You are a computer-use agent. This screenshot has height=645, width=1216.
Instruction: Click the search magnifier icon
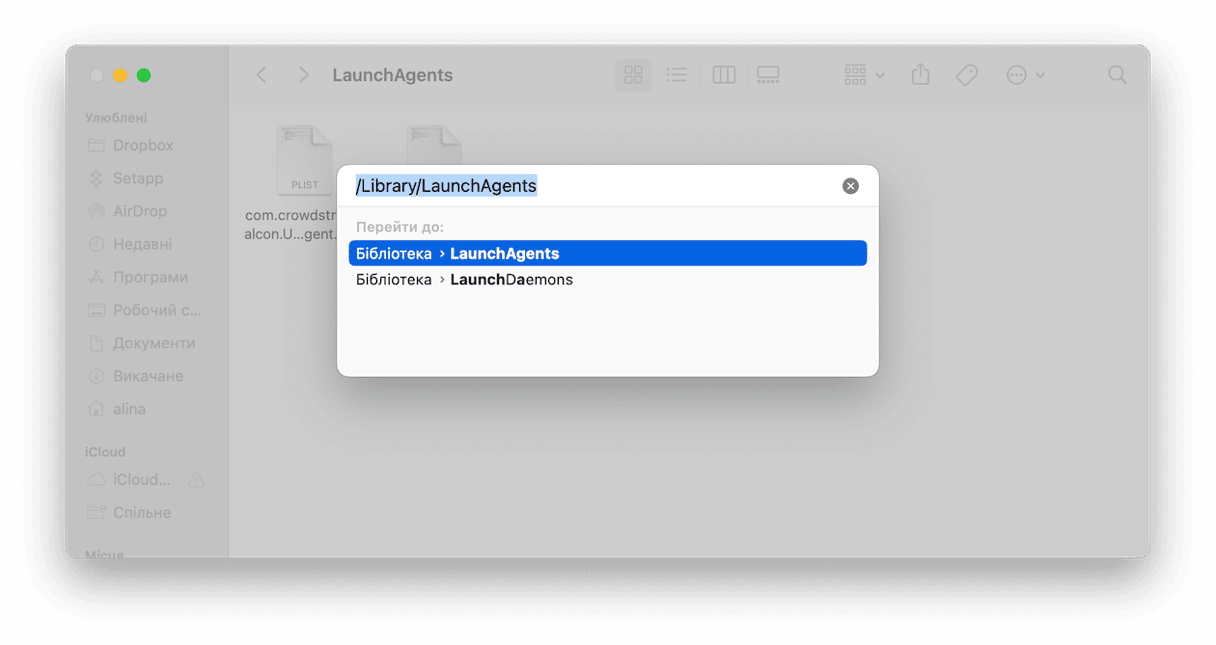tap(1117, 75)
